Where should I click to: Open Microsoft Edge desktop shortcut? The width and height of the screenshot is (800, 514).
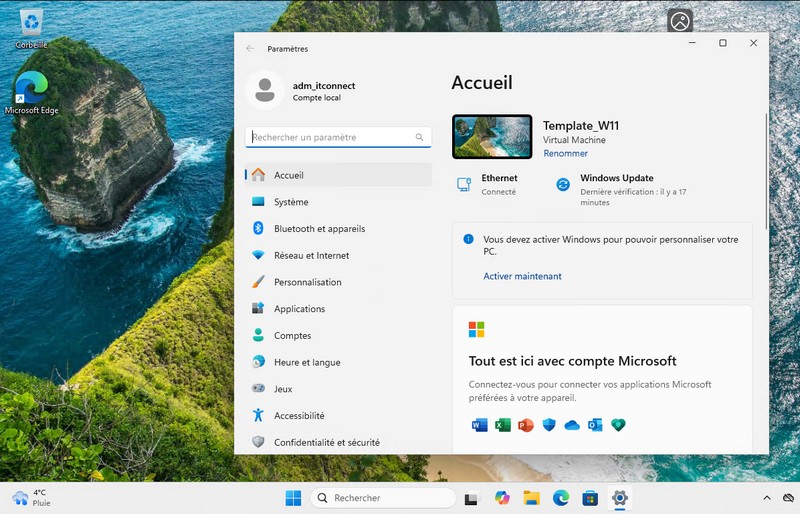pyautogui.click(x=32, y=92)
